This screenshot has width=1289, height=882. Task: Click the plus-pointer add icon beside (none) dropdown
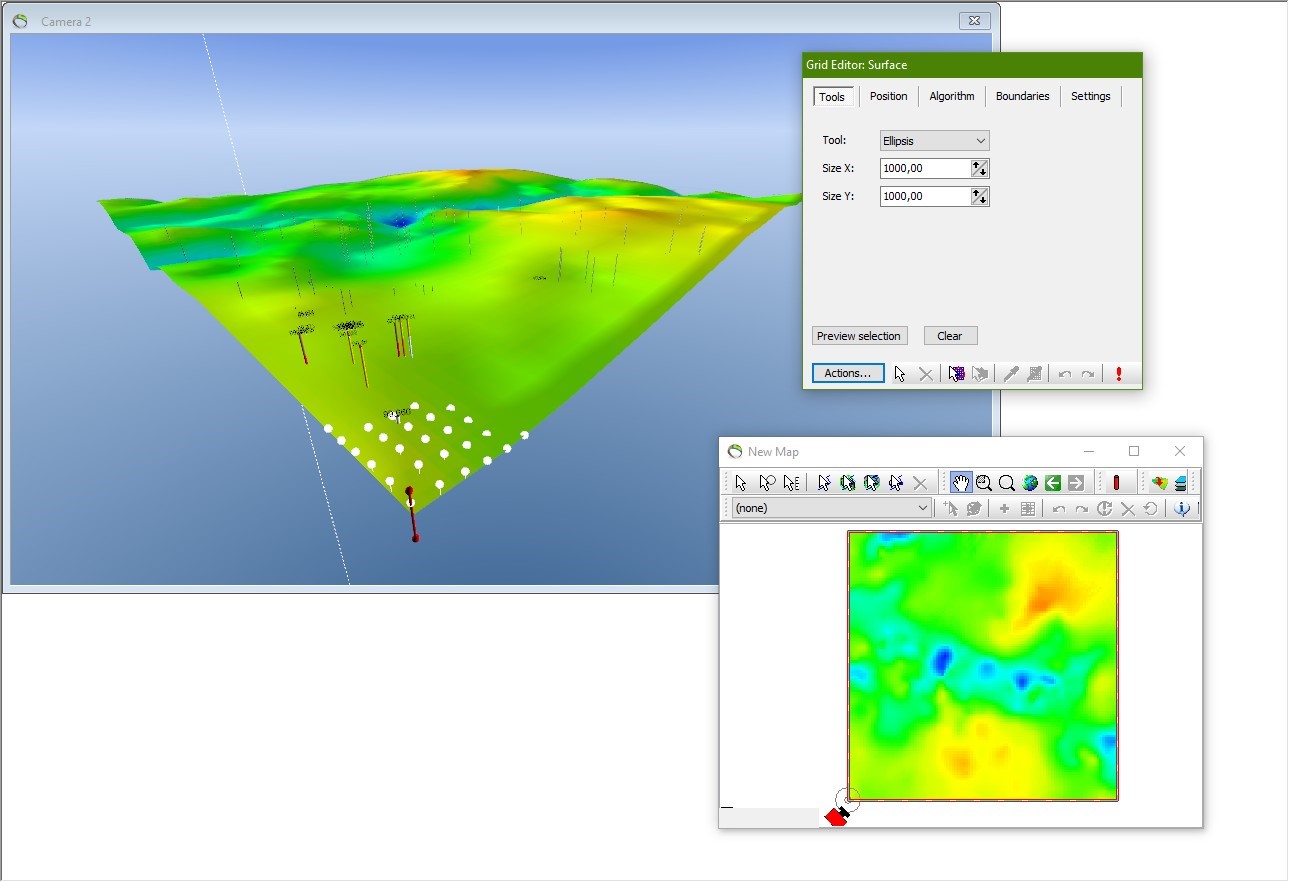[x=950, y=509]
